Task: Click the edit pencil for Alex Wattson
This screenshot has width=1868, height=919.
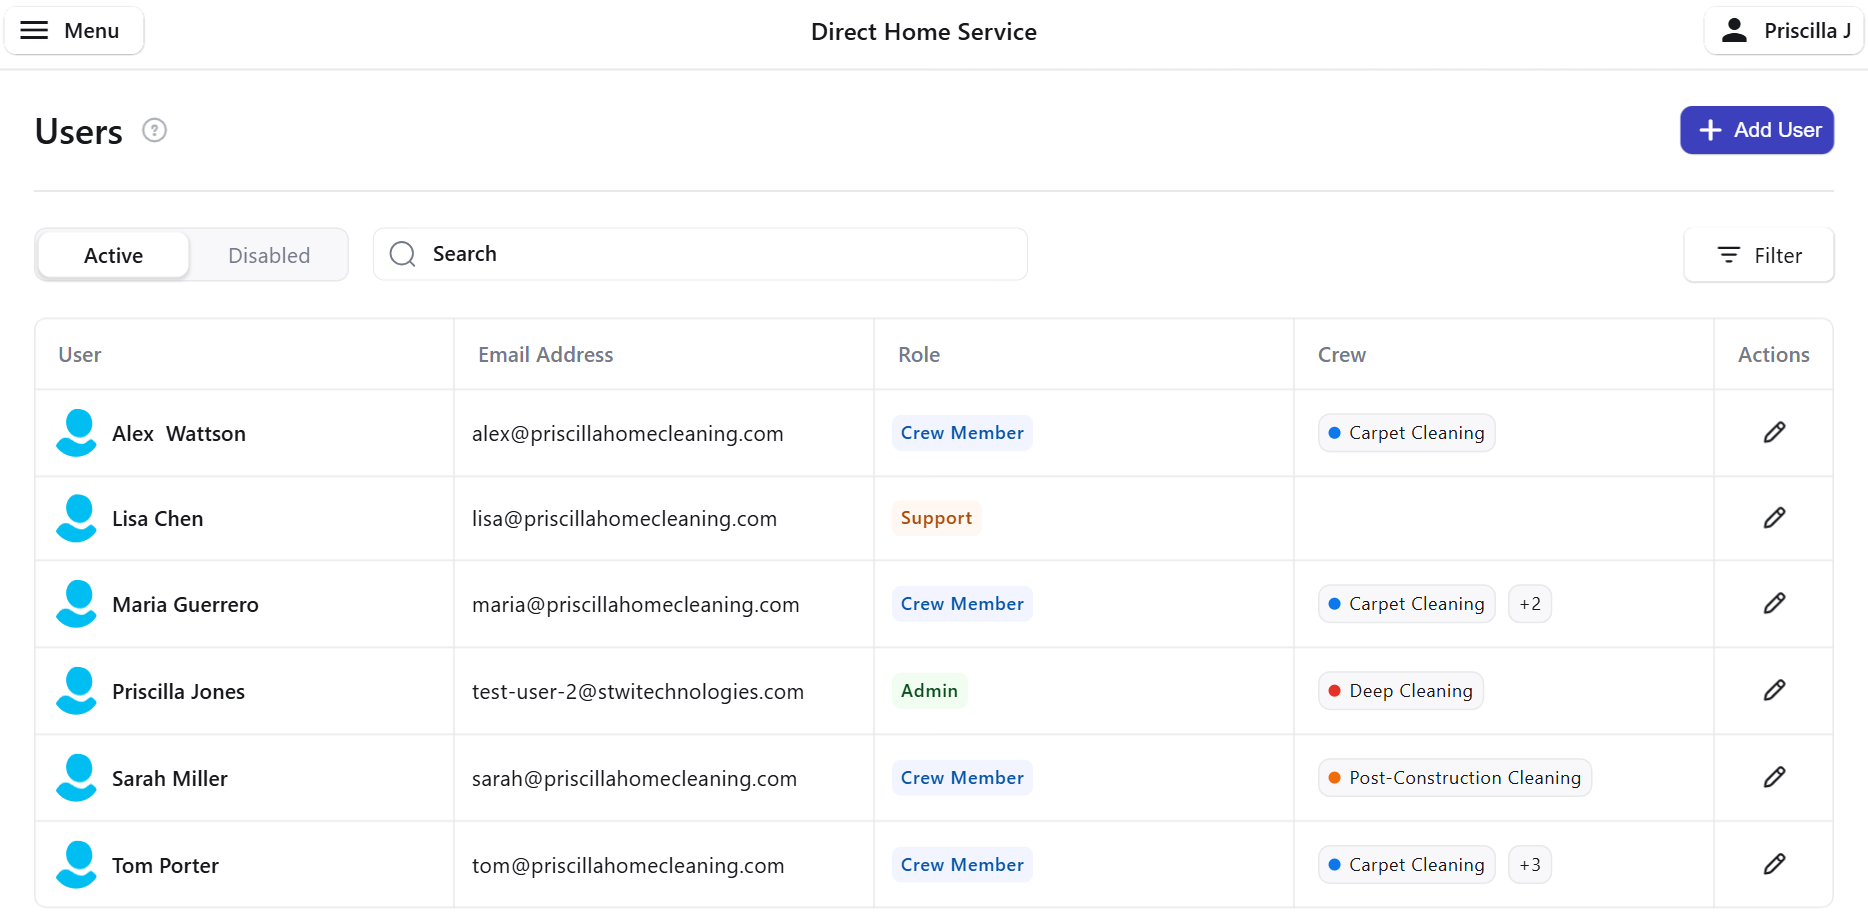Action: point(1773,433)
